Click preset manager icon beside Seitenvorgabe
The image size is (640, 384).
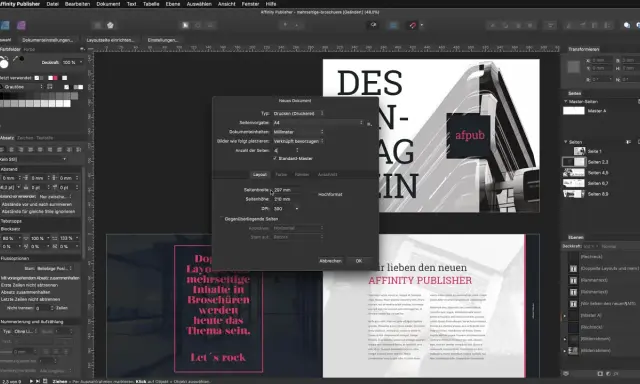[369, 124]
